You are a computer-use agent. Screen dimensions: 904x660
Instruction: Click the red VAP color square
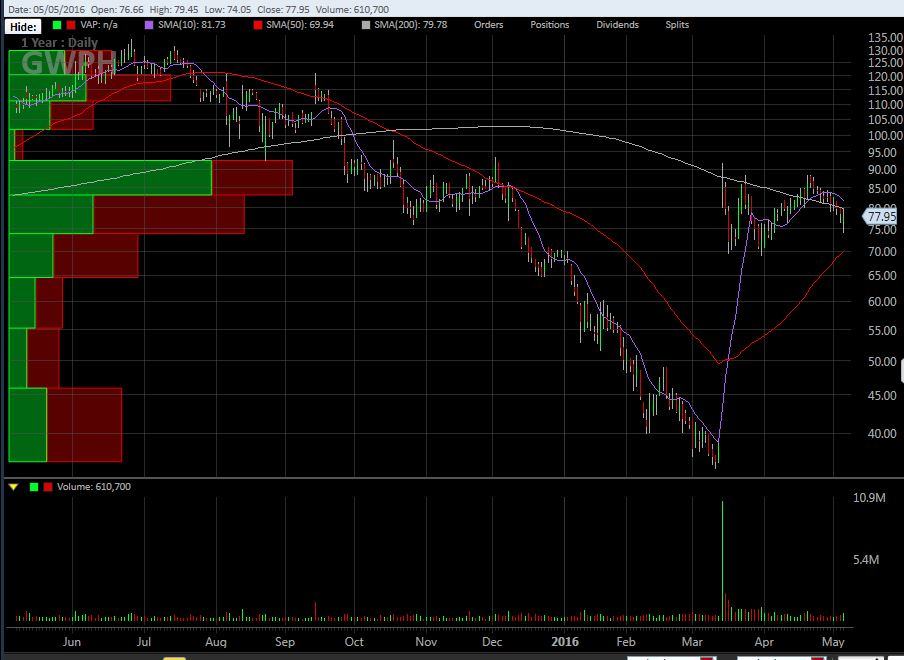(x=71, y=25)
